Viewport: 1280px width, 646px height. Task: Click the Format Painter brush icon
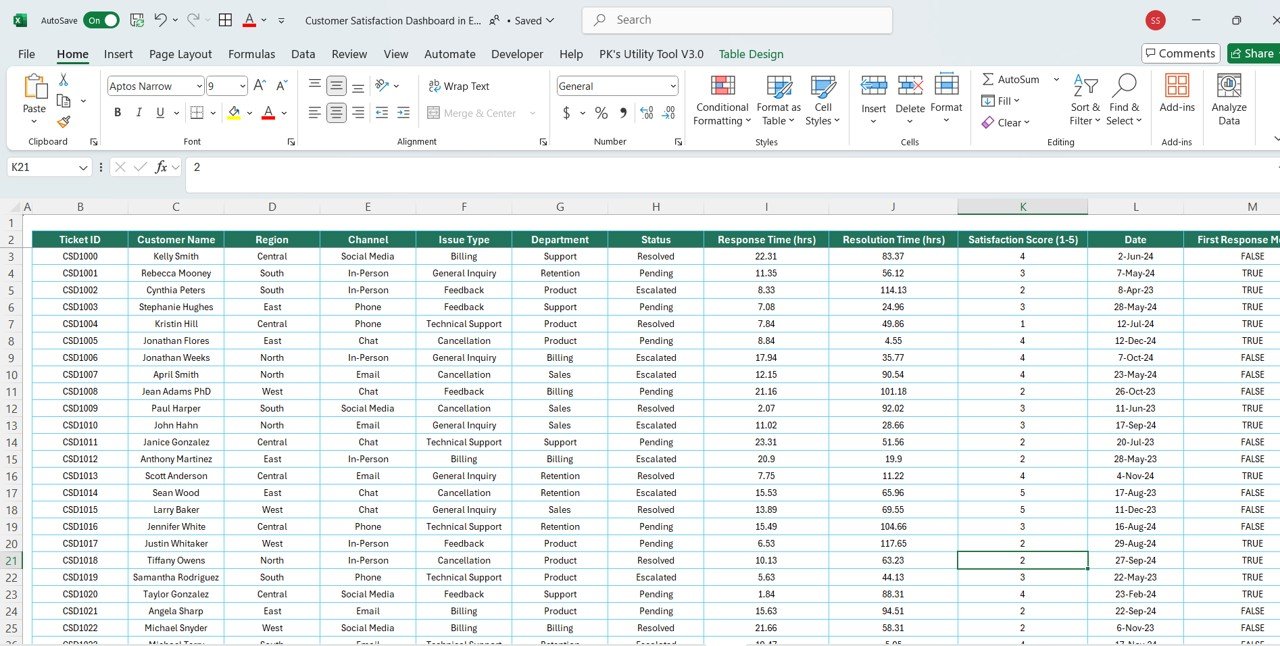[x=63, y=121]
